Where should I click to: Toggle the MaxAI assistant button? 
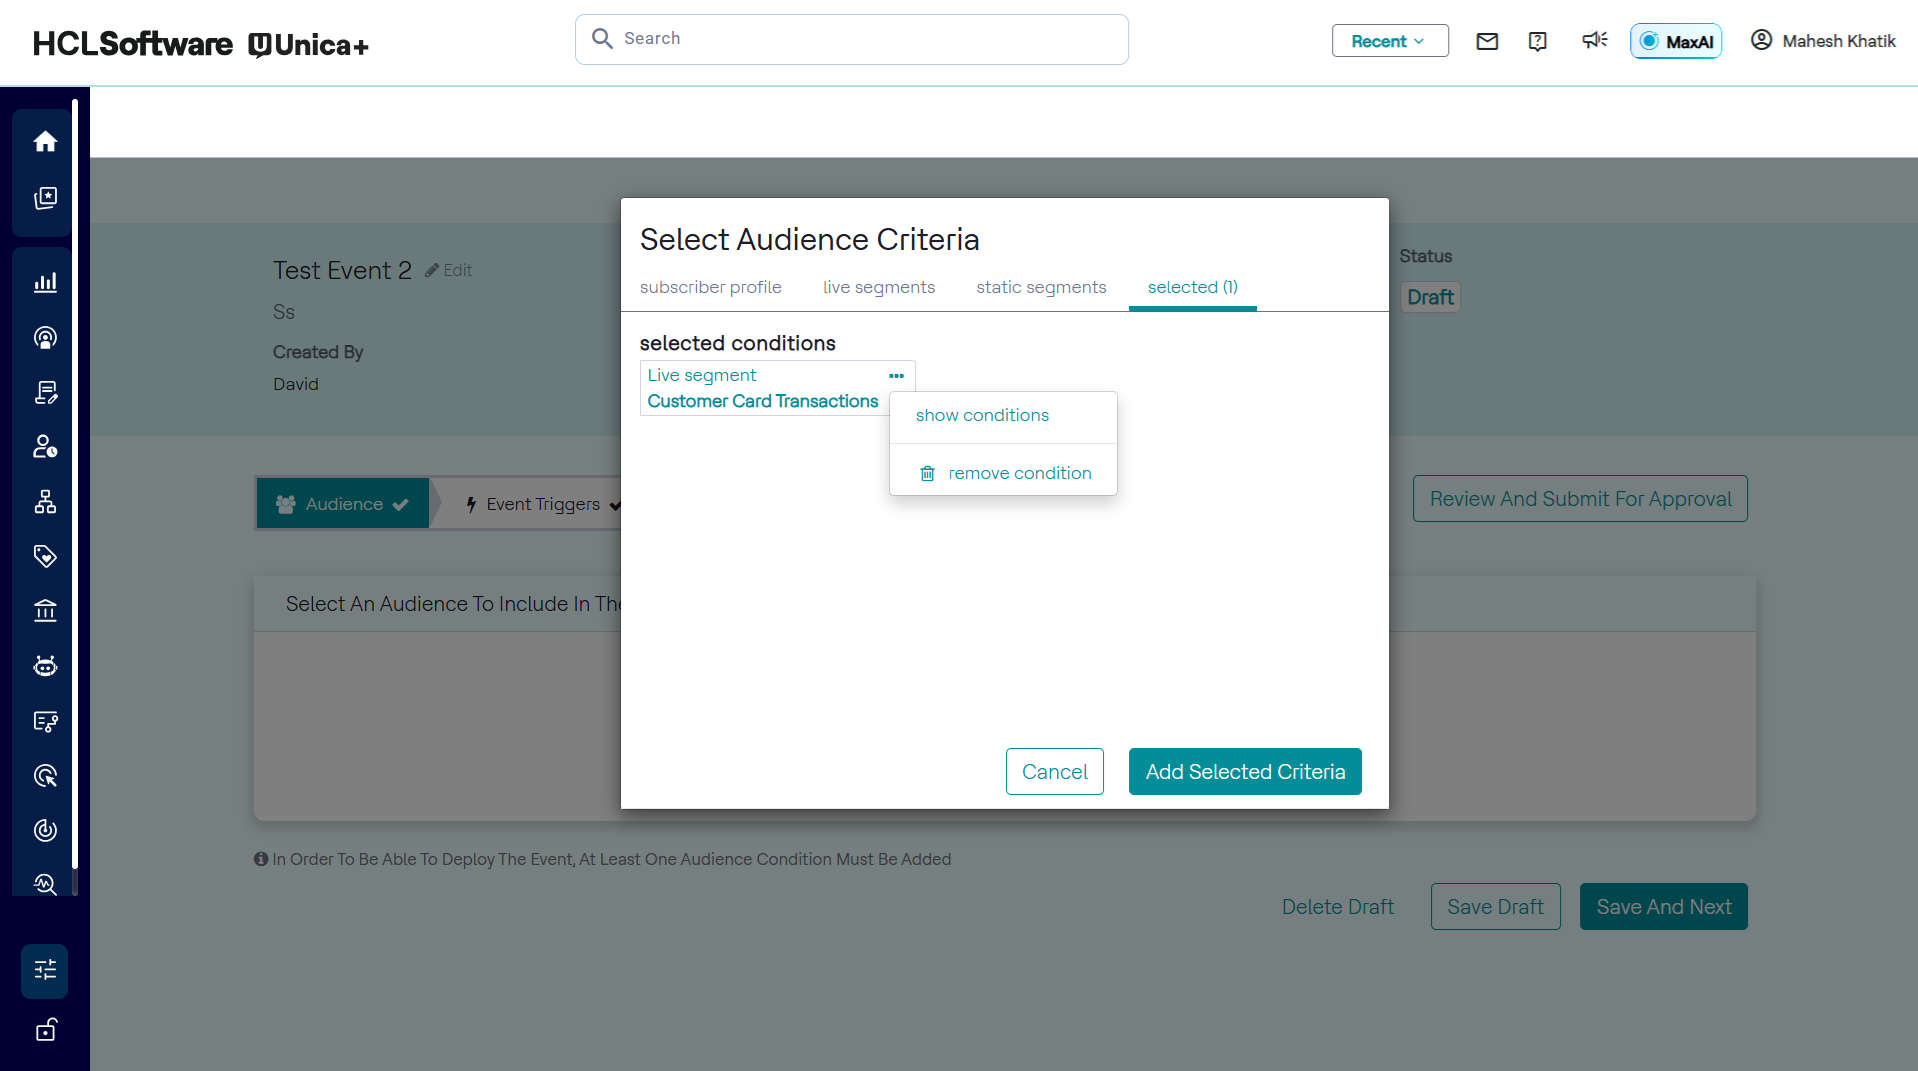pyautogui.click(x=1676, y=41)
